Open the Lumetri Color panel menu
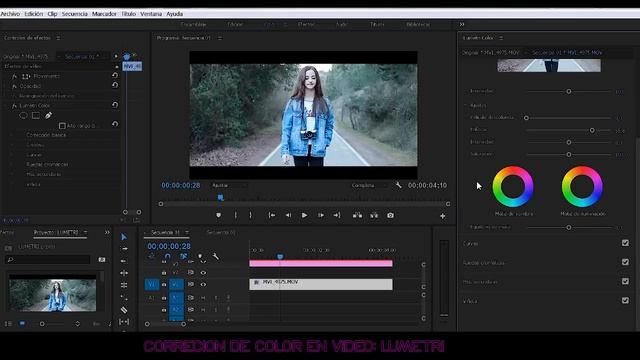 coord(501,38)
